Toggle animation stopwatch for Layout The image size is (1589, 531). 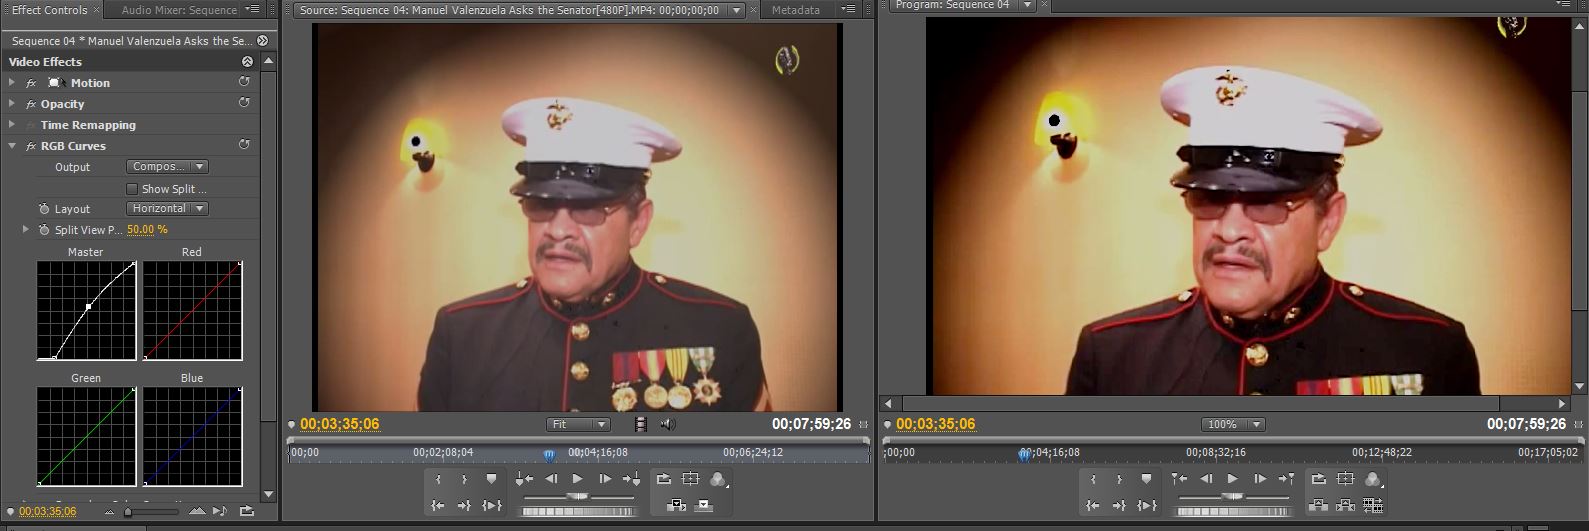coord(44,209)
